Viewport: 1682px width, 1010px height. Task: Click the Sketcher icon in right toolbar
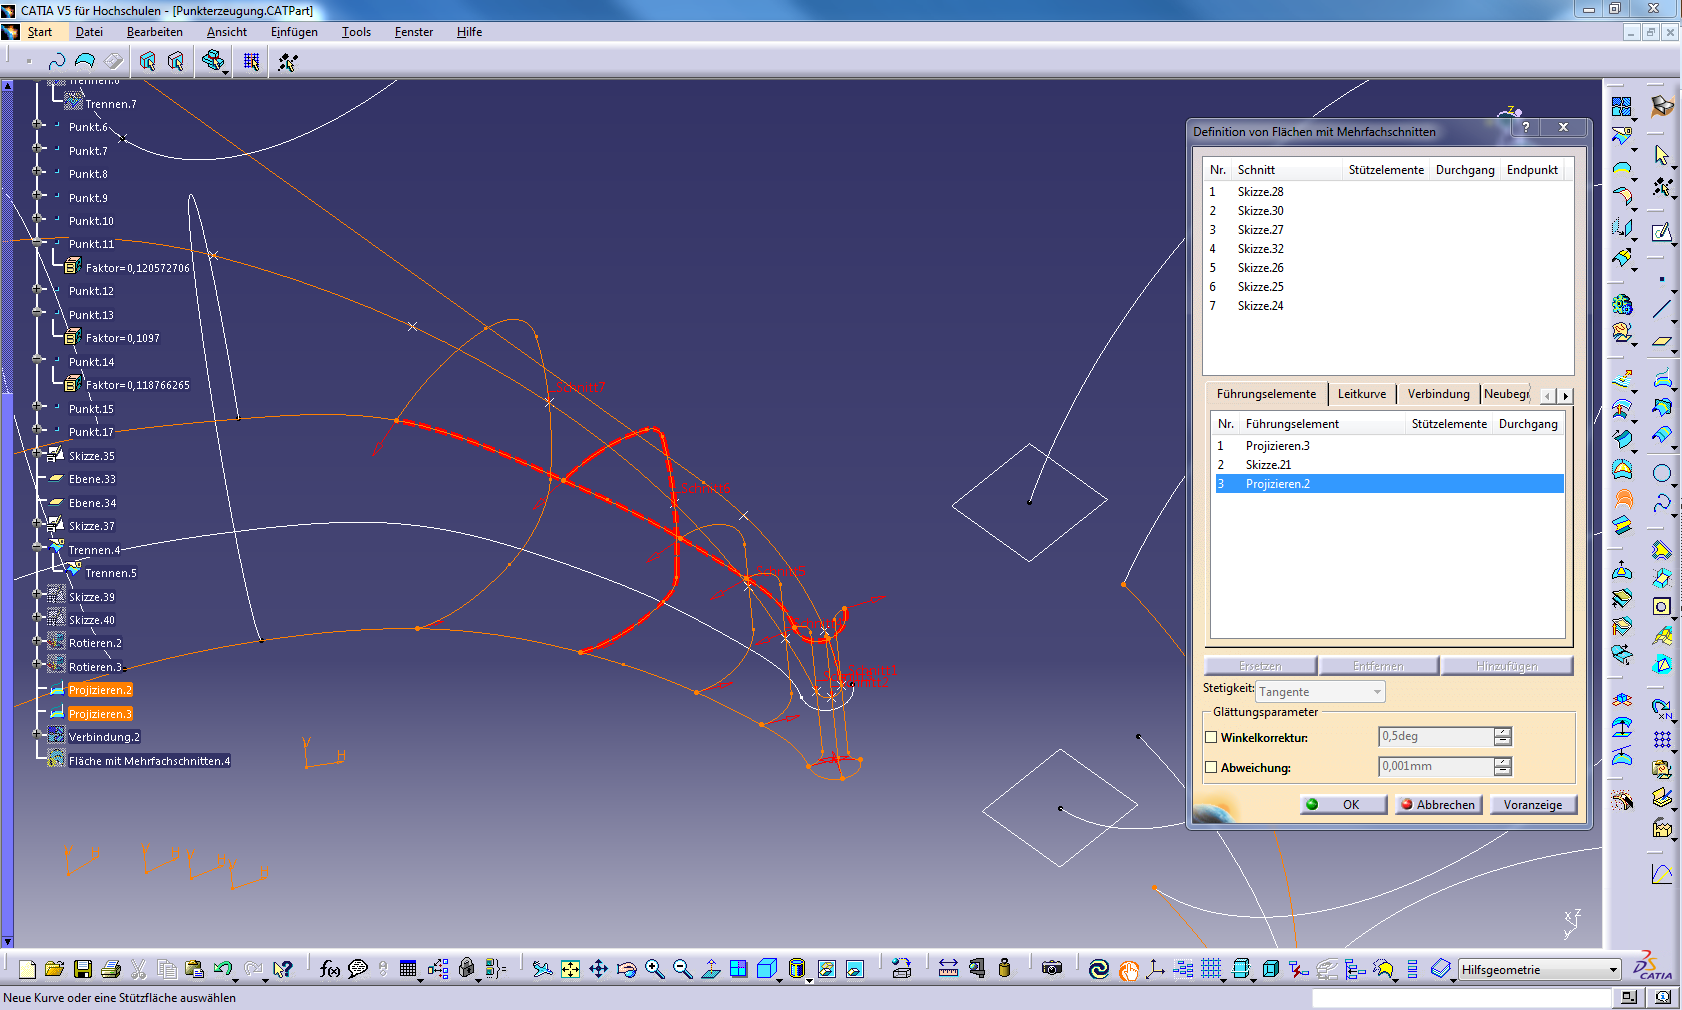(x=1662, y=232)
